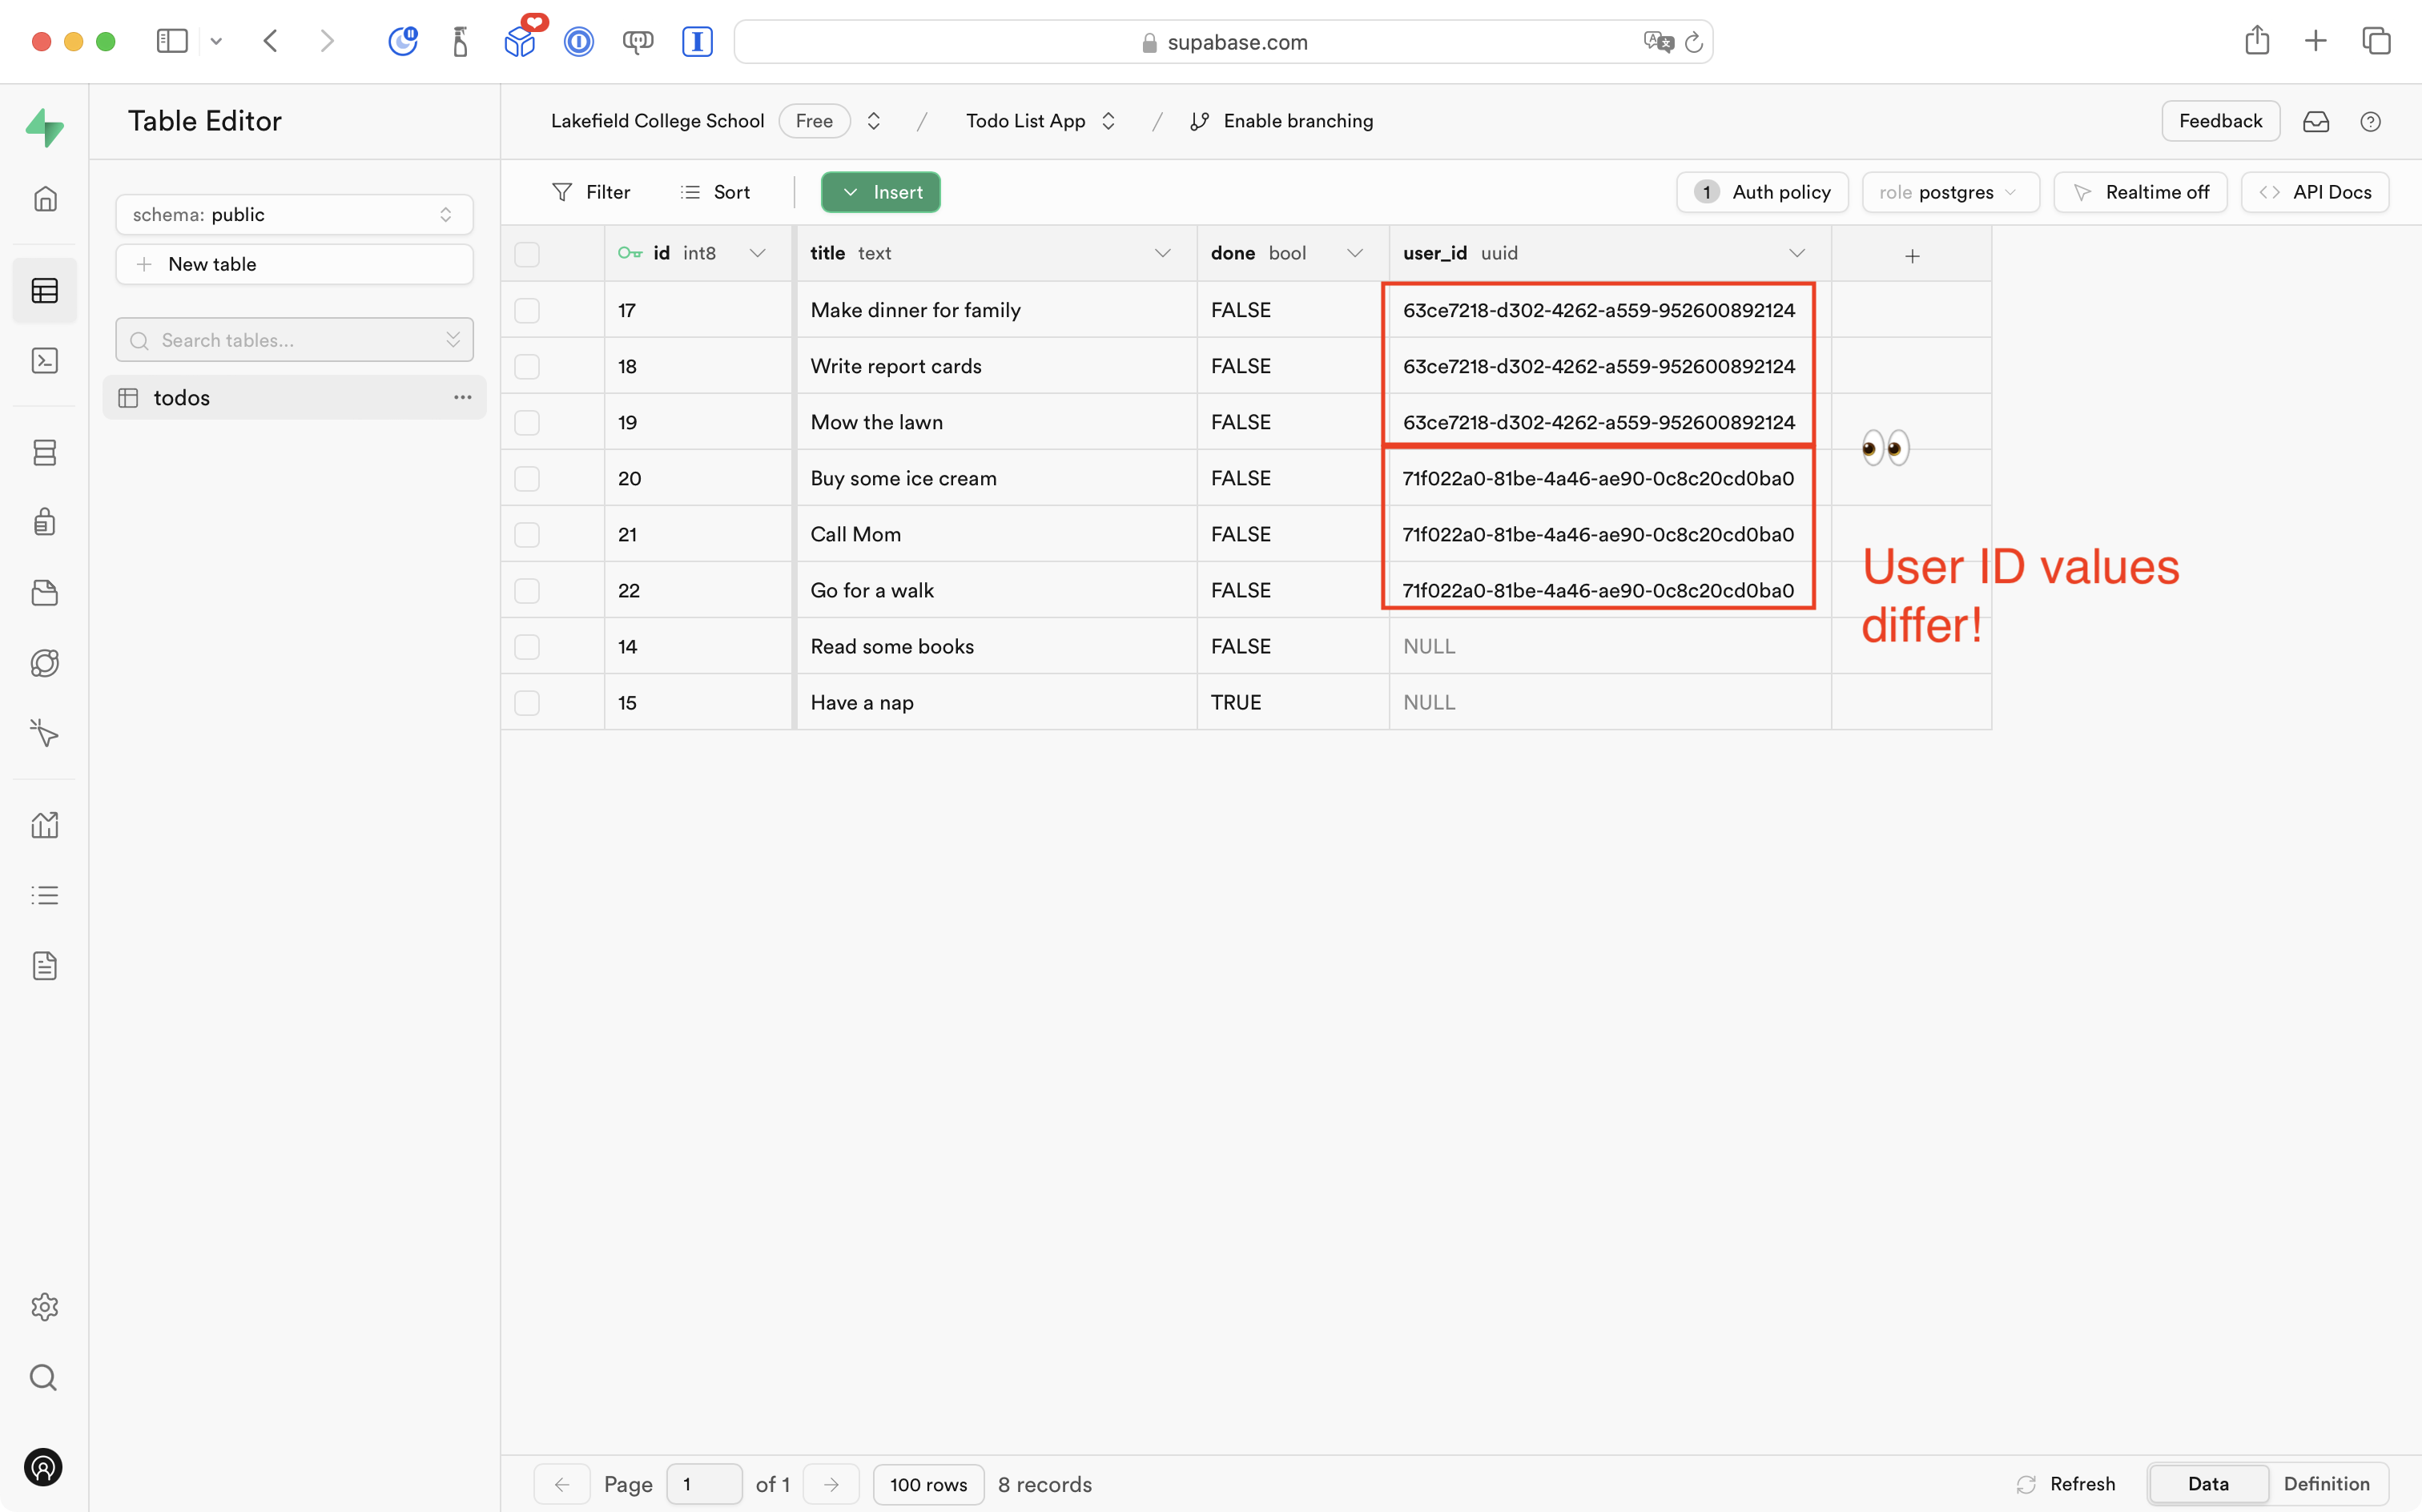Add new column with plus icon
The width and height of the screenshot is (2422, 1512).
click(1911, 256)
